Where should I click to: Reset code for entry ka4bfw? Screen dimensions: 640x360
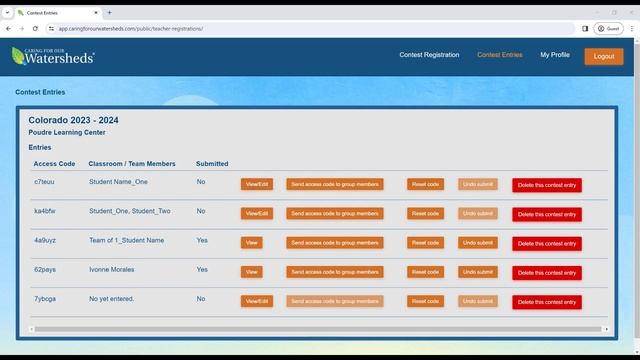[425, 213]
